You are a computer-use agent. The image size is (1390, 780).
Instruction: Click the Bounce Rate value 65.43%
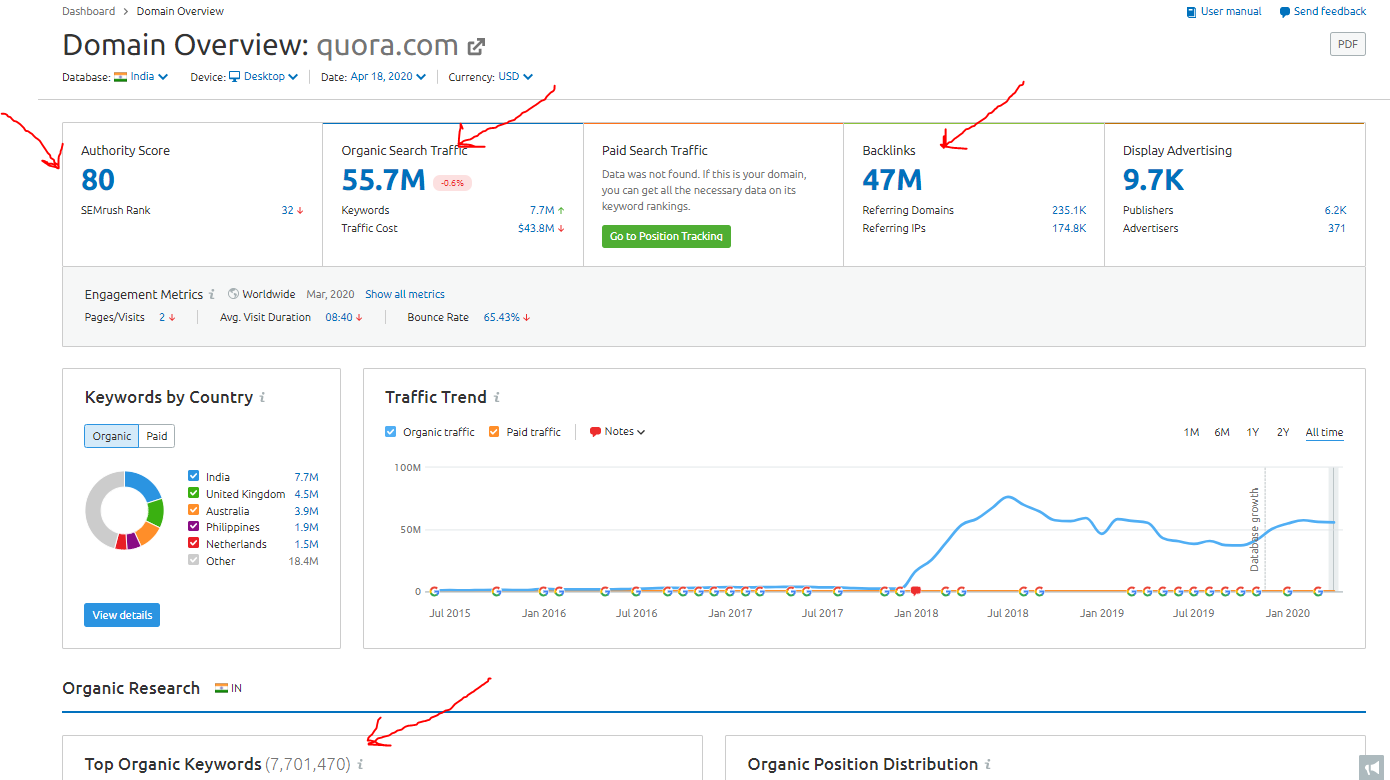[502, 317]
